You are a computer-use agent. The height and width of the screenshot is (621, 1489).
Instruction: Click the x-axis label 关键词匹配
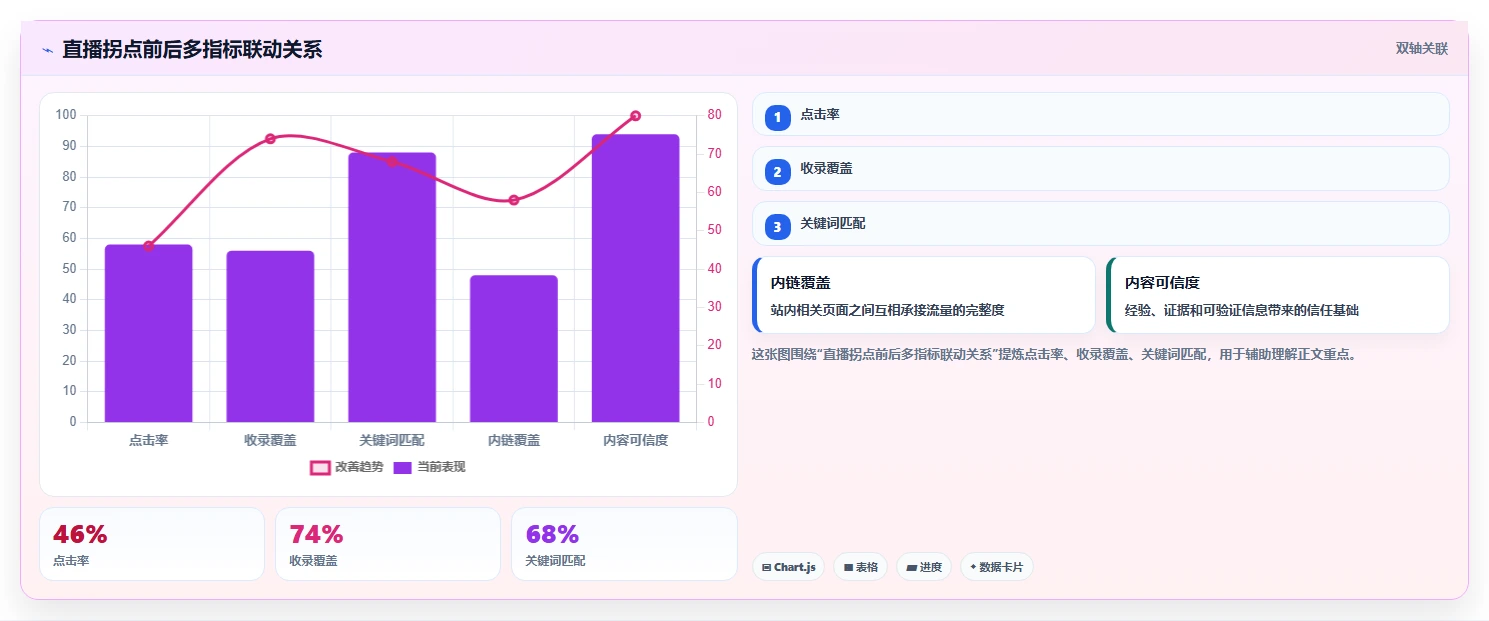[x=392, y=440]
